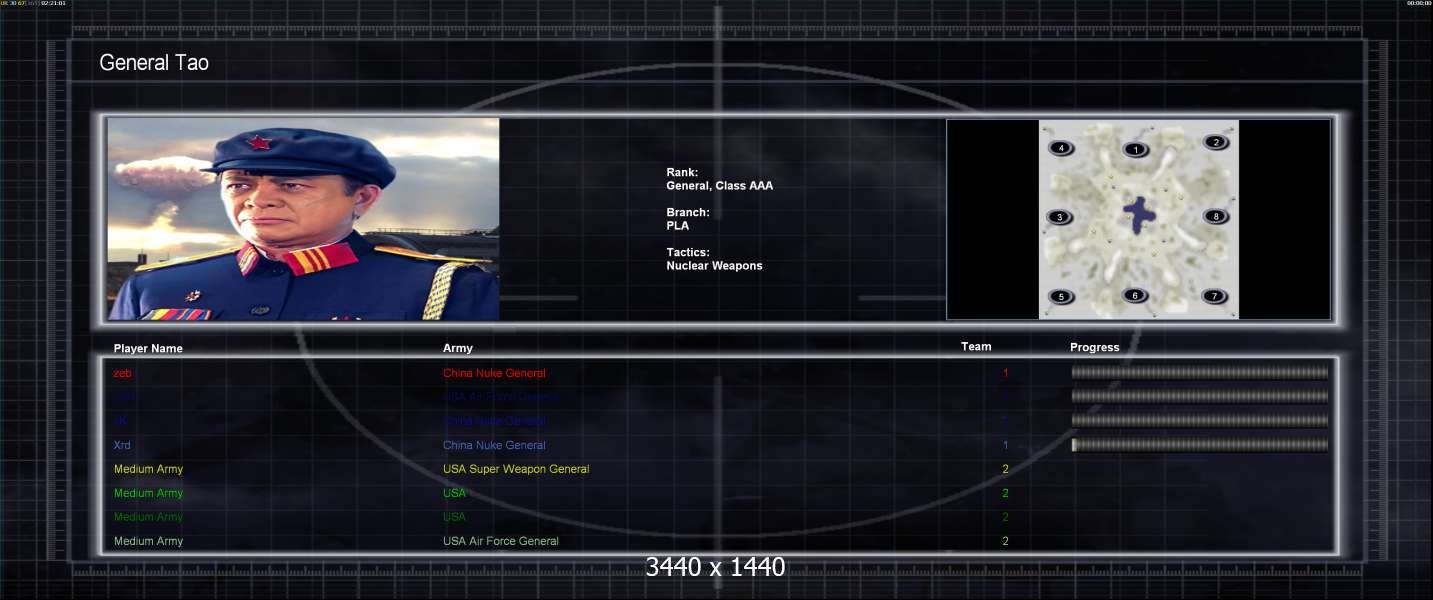Click the 'Nuclear Weapons' tactics value
This screenshot has height=600, width=1433.
coord(714,266)
